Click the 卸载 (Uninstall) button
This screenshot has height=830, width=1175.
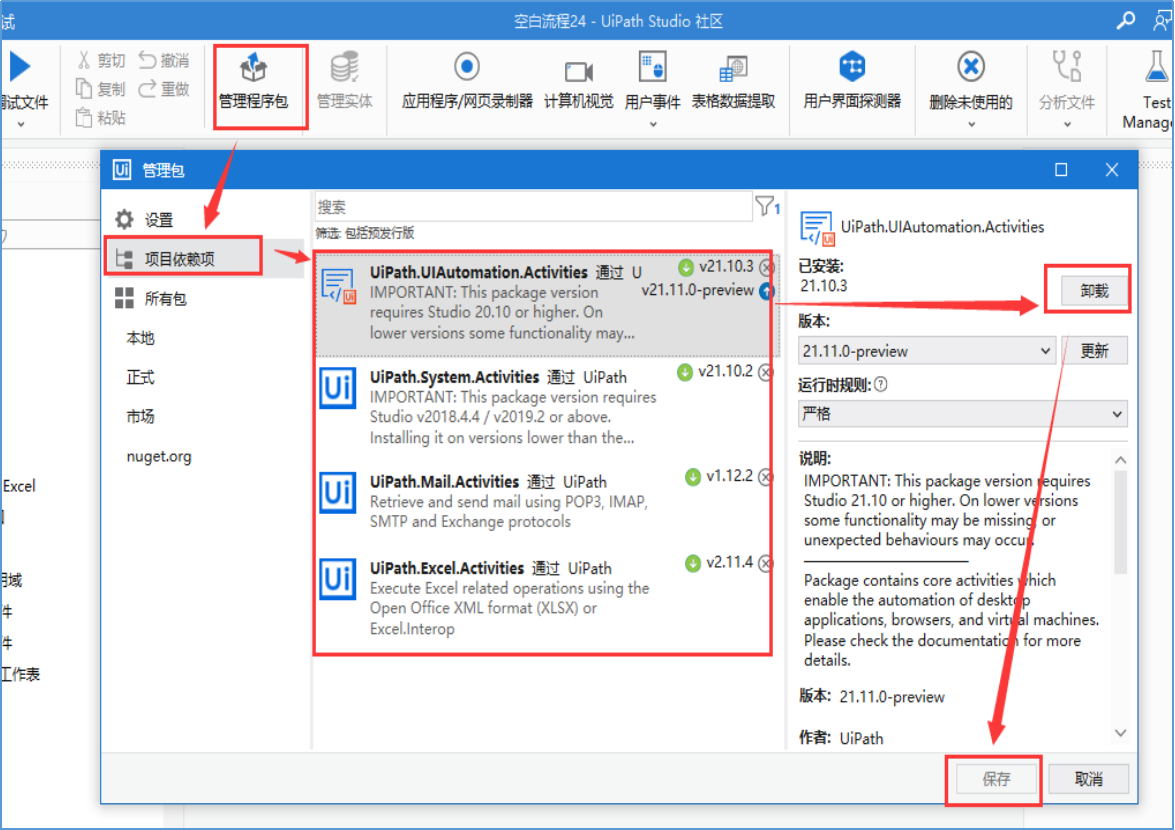[x=1094, y=291]
